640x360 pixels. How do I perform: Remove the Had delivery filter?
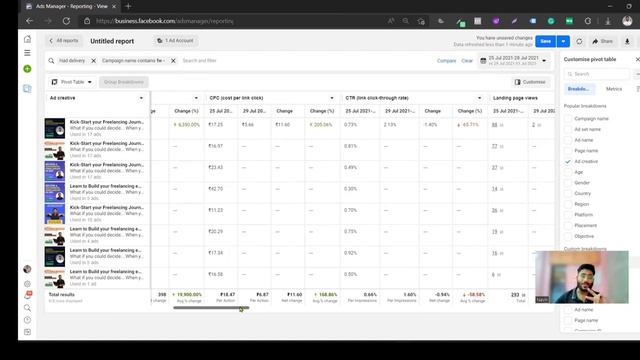(x=93, y=61)
